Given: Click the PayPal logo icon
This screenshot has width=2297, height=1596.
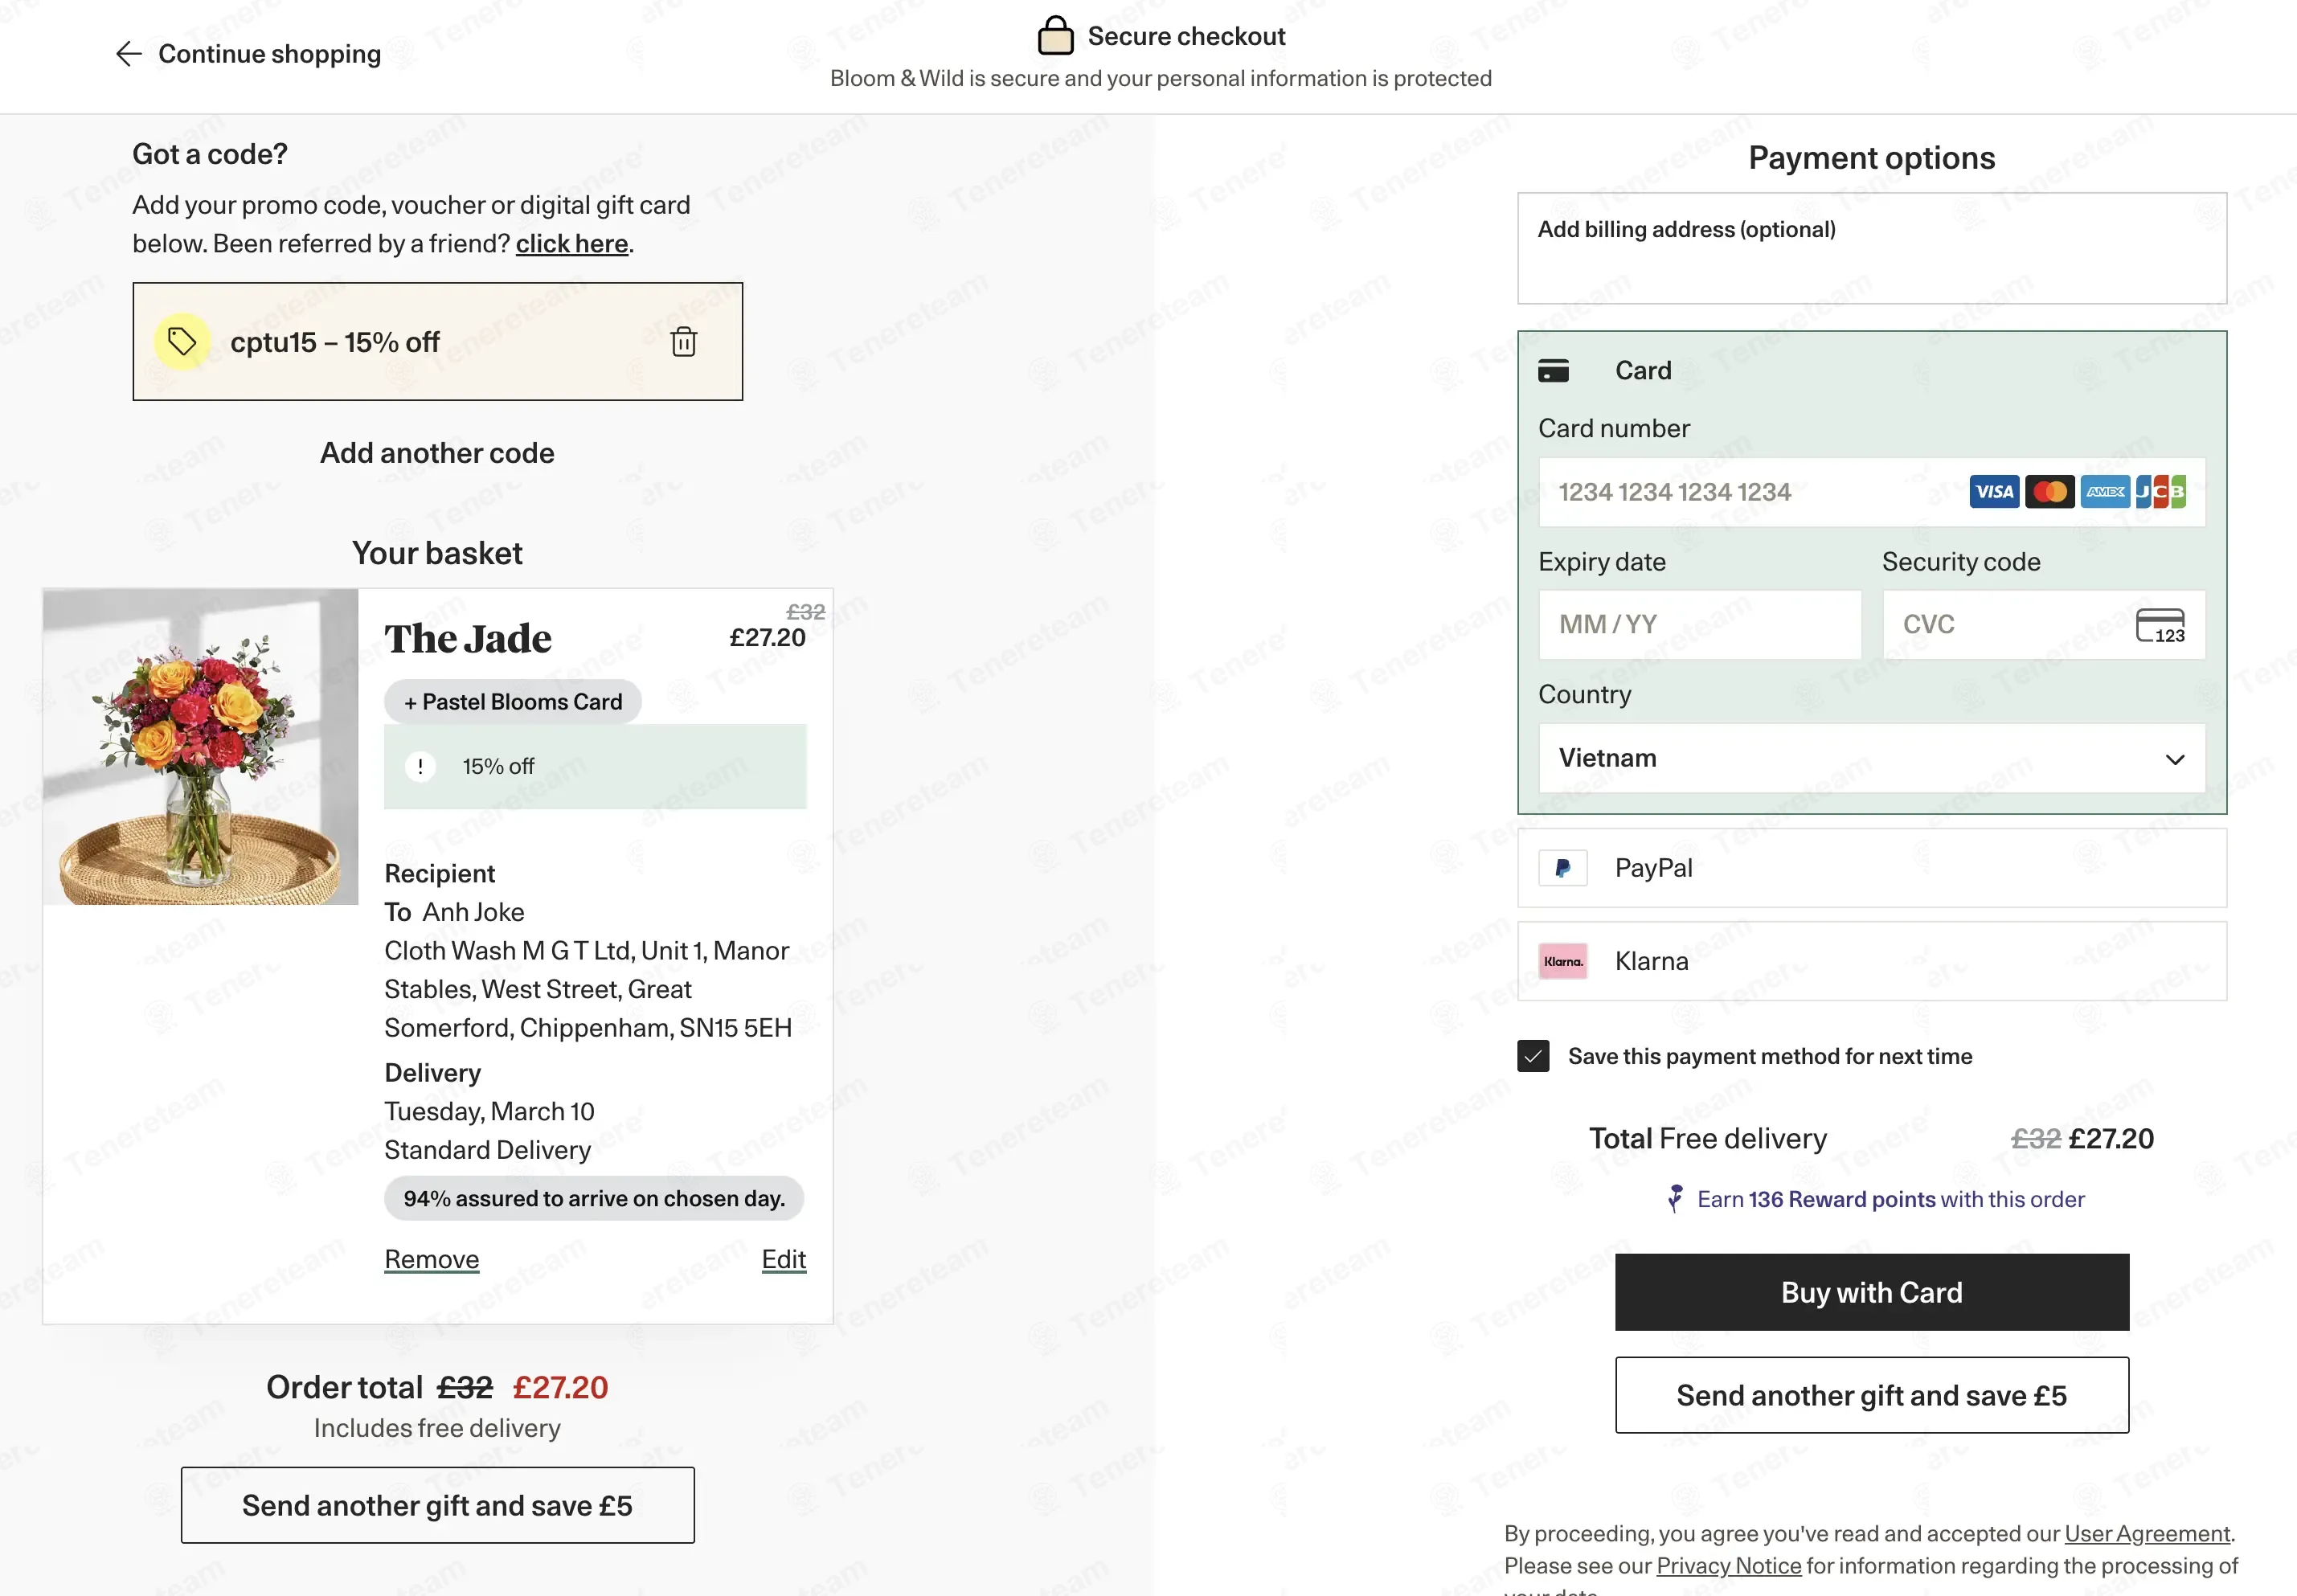Looking at the screenshot, I should point(1562,868).
